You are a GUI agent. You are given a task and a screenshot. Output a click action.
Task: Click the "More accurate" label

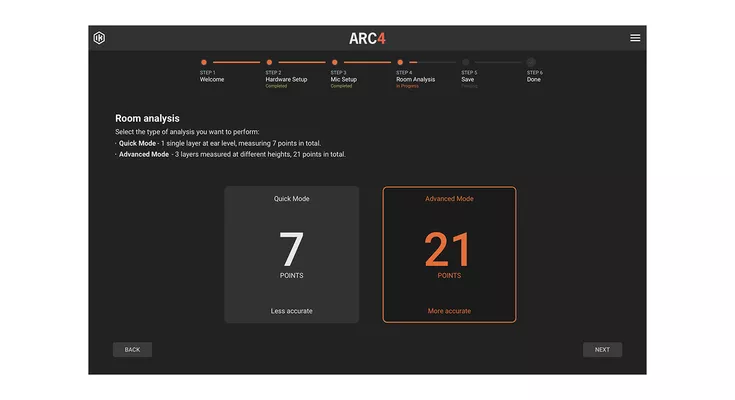point(449,311)
